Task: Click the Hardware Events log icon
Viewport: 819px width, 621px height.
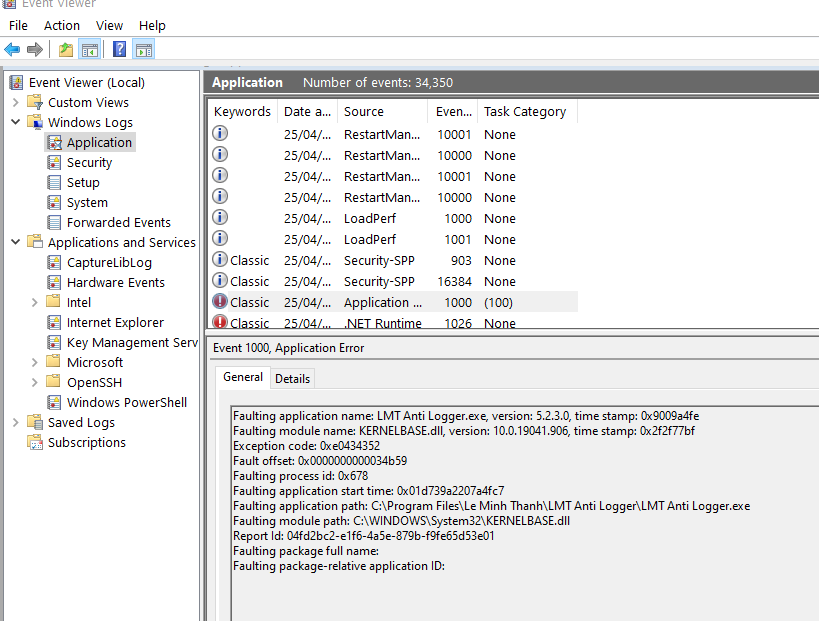Action: pyautogui.click(x=54, y=282)
